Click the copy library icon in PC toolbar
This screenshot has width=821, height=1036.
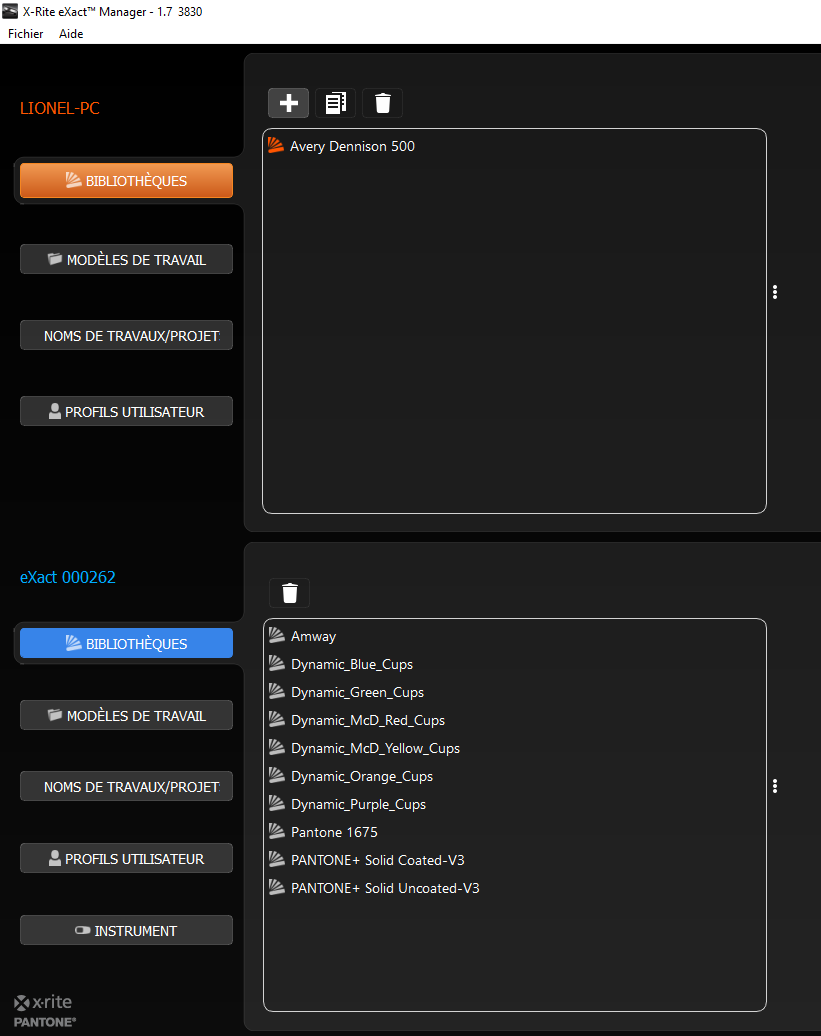coord(336,103)
